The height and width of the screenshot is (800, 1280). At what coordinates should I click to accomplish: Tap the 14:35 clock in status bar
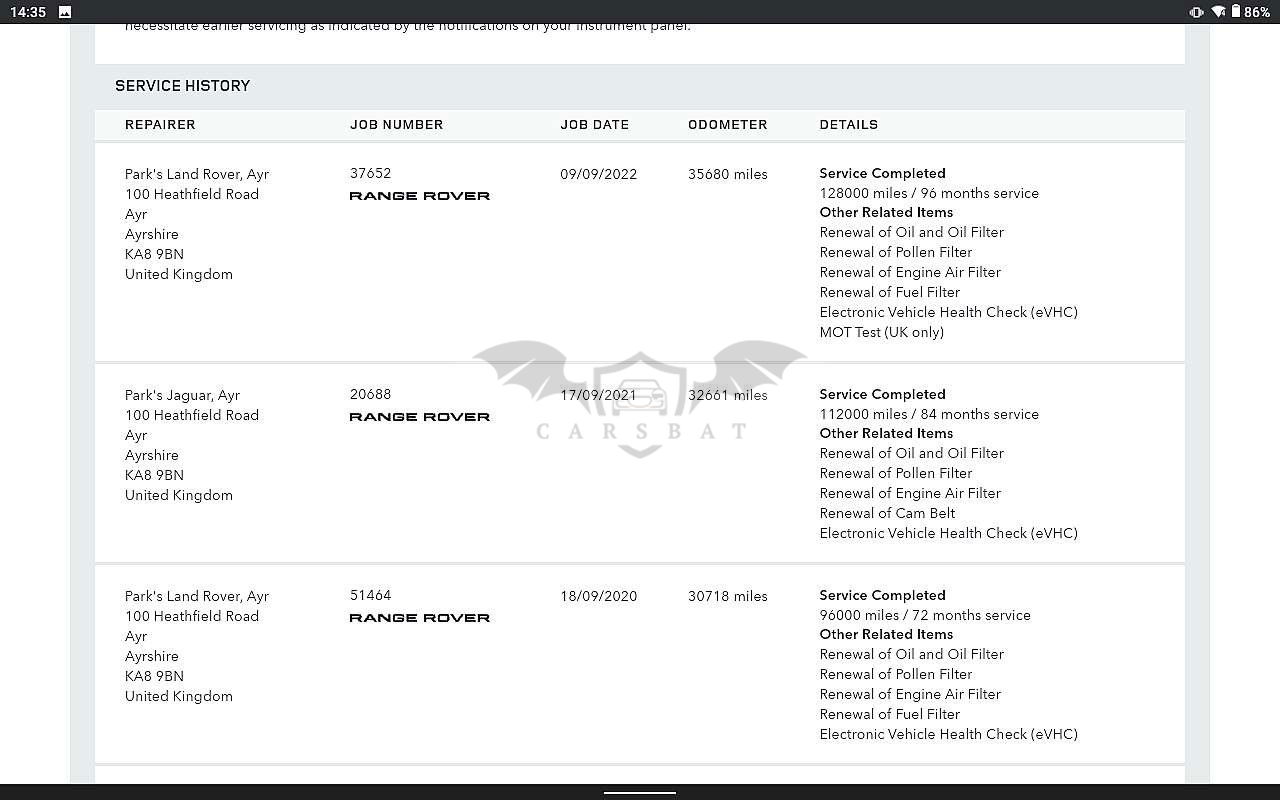(28, 12)
